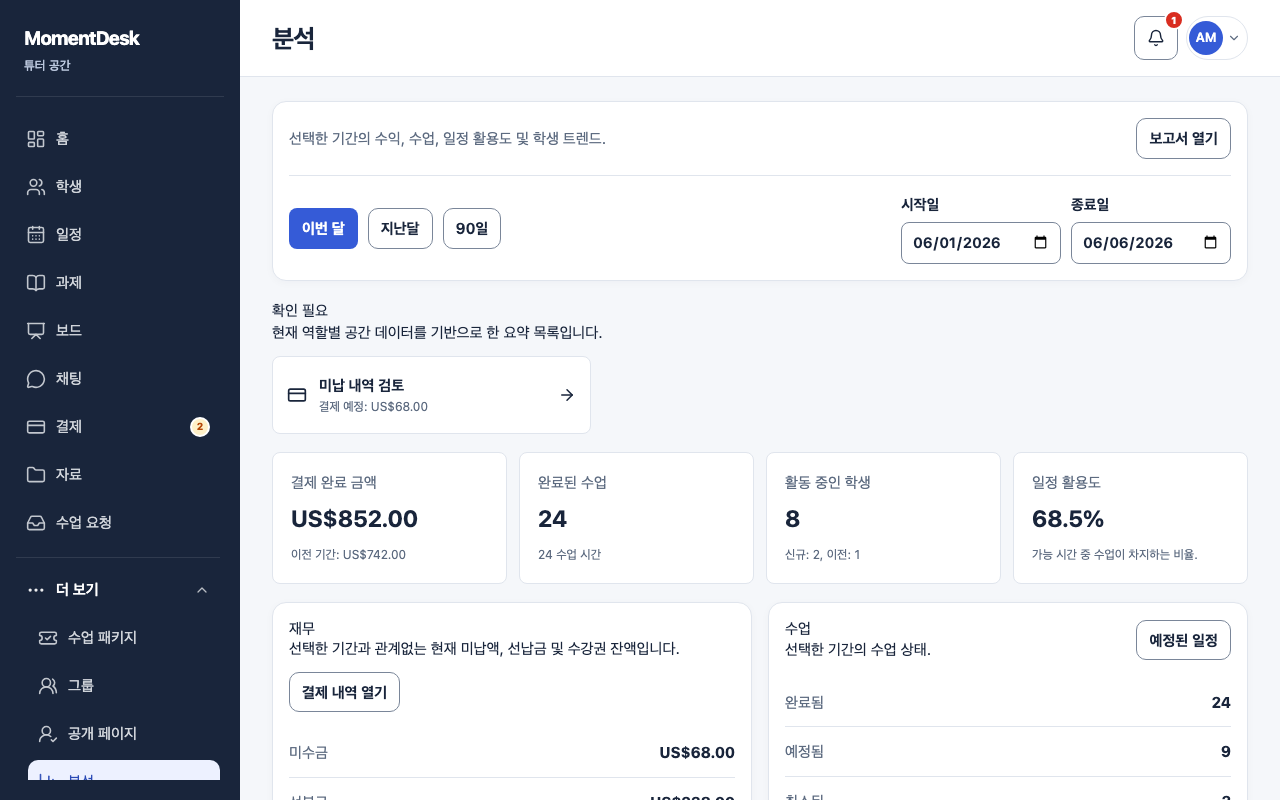Click the 채팅 speech bubble icon
The height and width of the screenshot is (800, 1280).
pyautogui.click(x=36, y=379)
